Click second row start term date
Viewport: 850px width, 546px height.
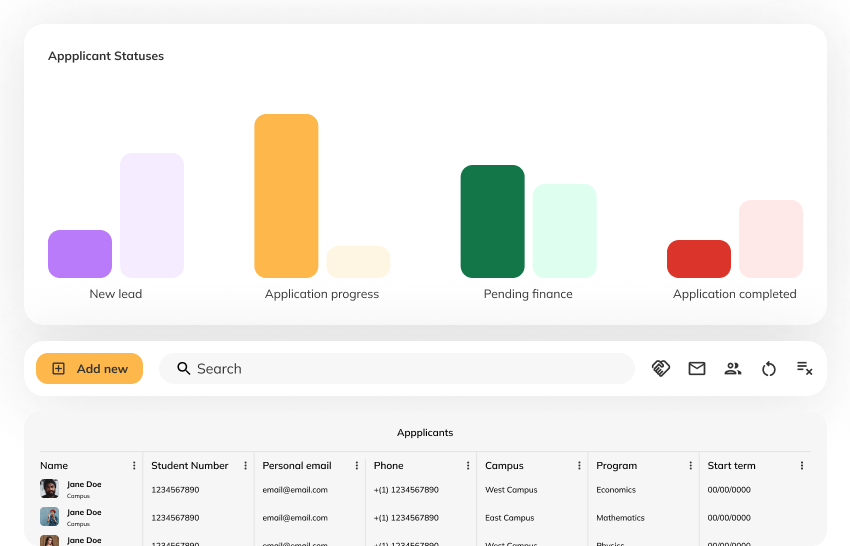point(729,518)
